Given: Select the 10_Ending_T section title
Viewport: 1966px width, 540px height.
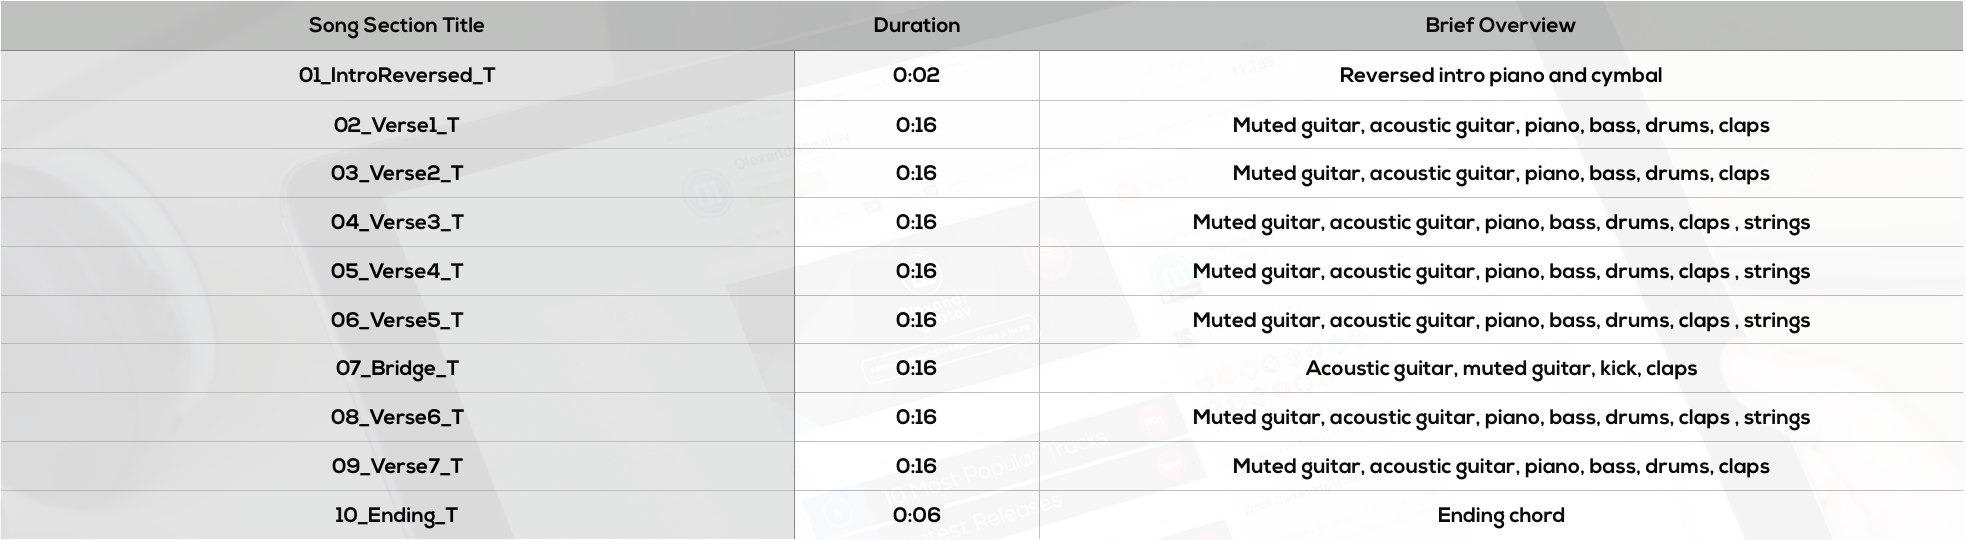Looking at the screenshot, I should pos(397,515).
